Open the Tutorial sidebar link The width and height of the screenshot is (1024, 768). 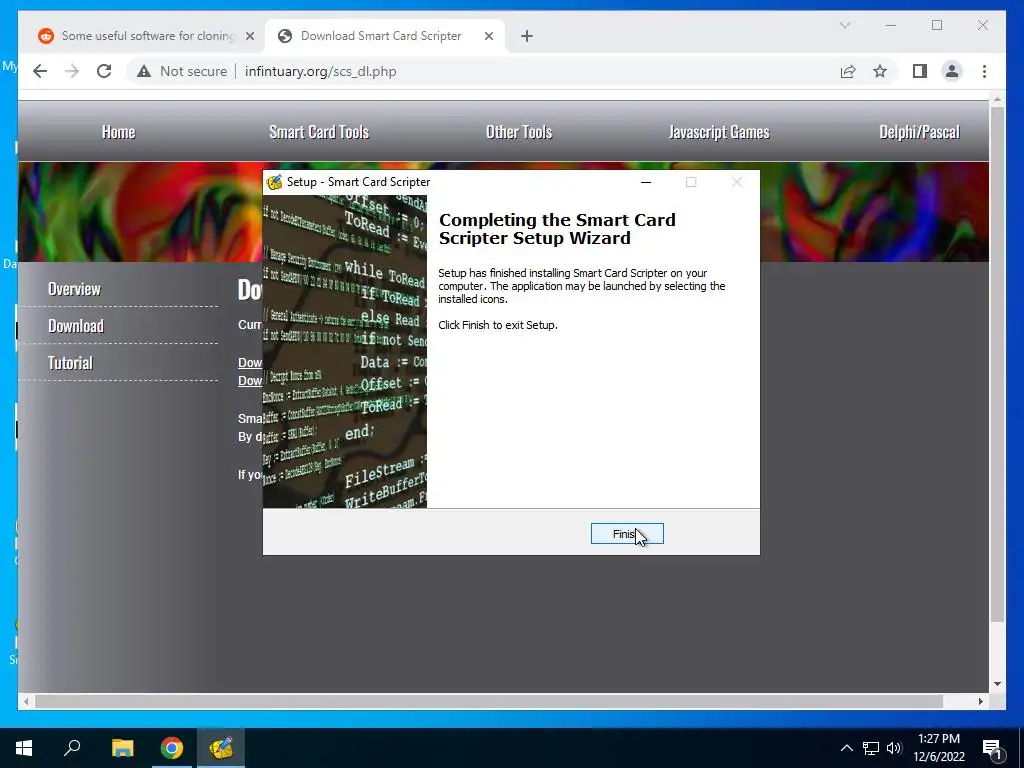pyautogui.click(x=71, y=363)
